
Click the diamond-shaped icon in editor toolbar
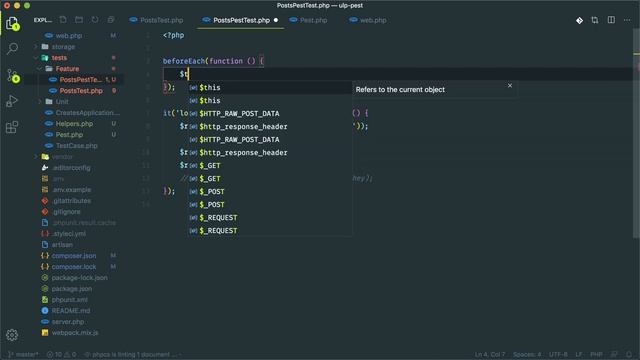point(579,20)
